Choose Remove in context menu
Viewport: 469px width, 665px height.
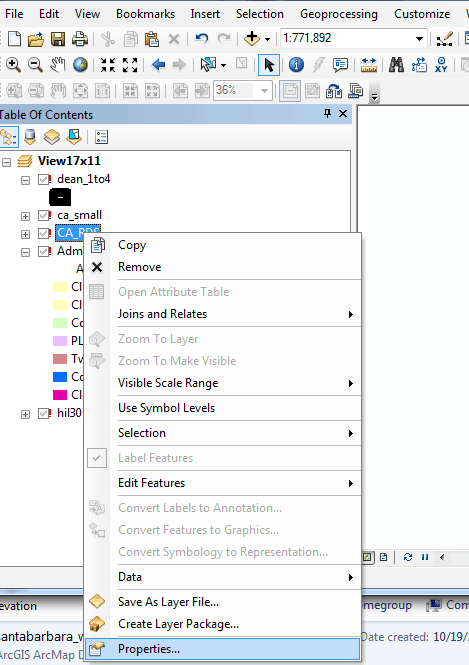point(223,267)
